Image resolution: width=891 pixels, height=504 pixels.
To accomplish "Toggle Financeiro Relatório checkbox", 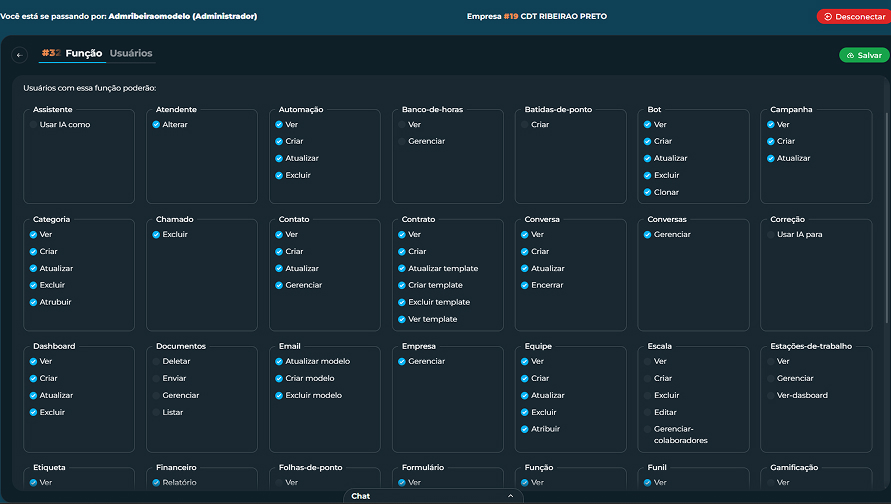I will tap(156, 482).
